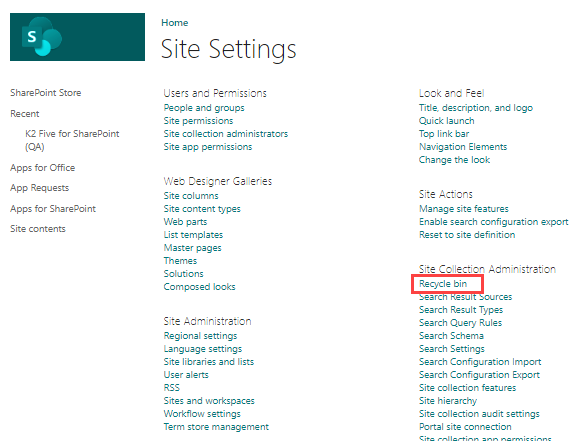Open the Home breadcrumb link
This screenshot has width=586, height=441.
pos(175,23)
